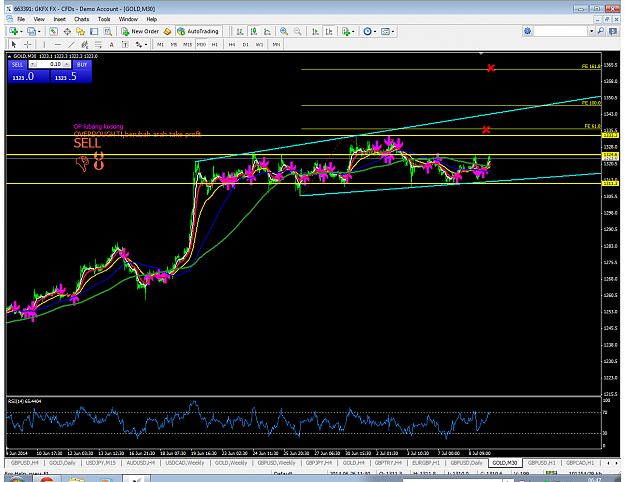Show the Market Watch window icon

pos(53,31)
